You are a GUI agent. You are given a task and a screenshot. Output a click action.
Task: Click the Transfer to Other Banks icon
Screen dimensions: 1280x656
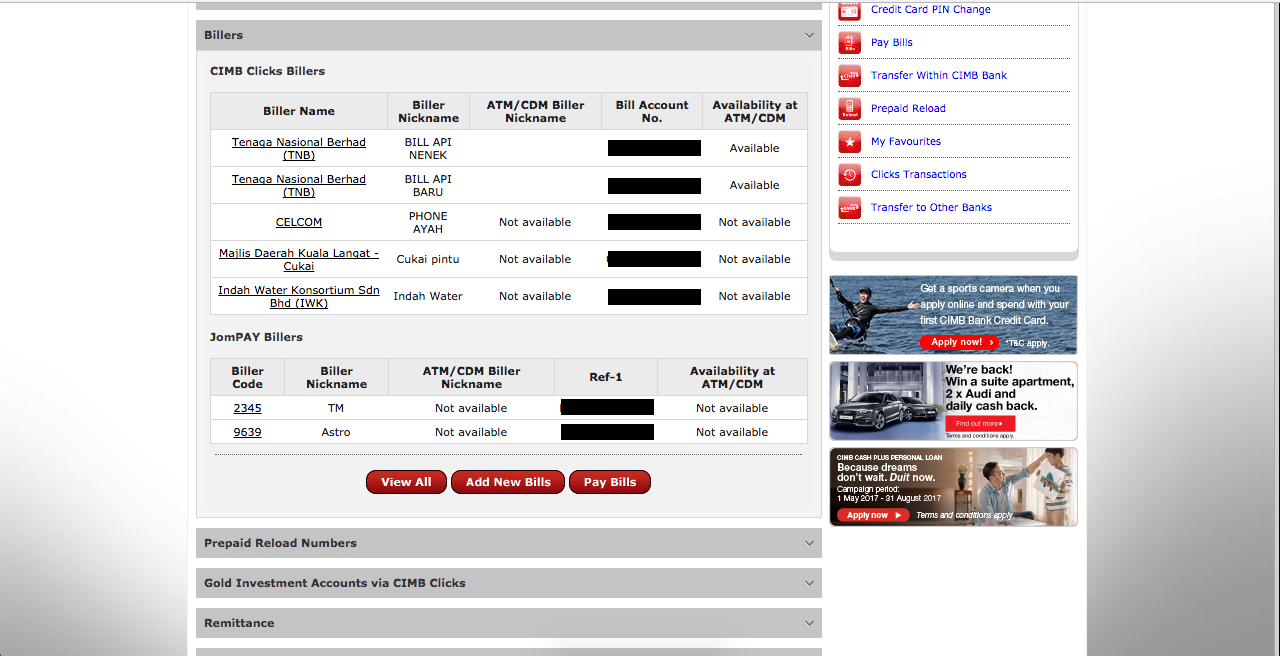(849, 207)
